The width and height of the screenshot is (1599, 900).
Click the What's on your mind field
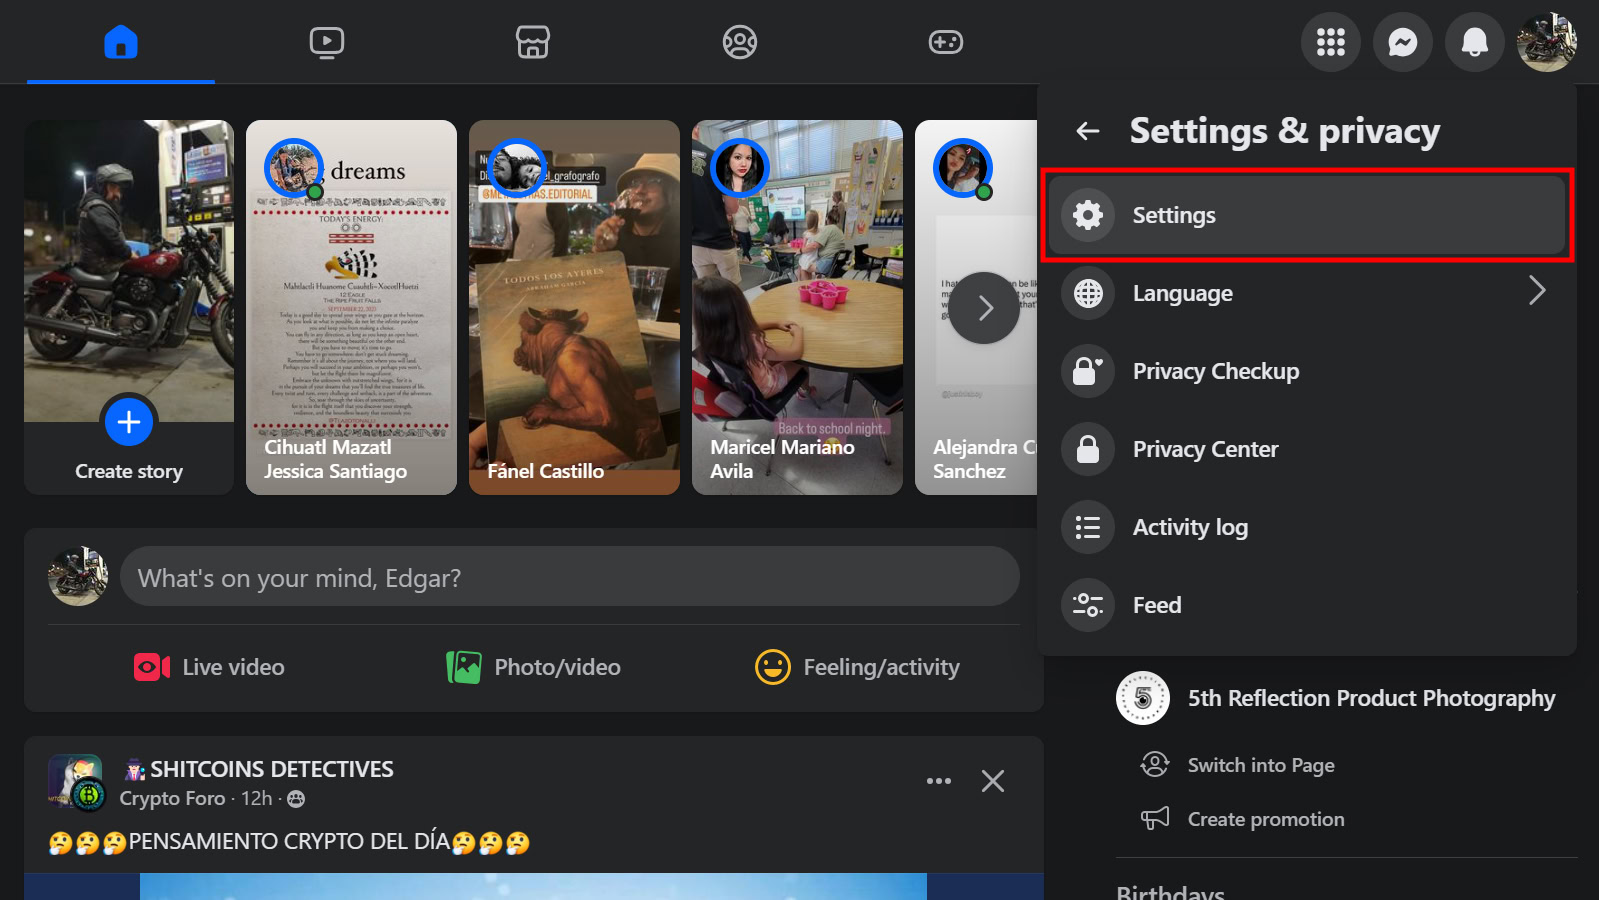[570, 576]
